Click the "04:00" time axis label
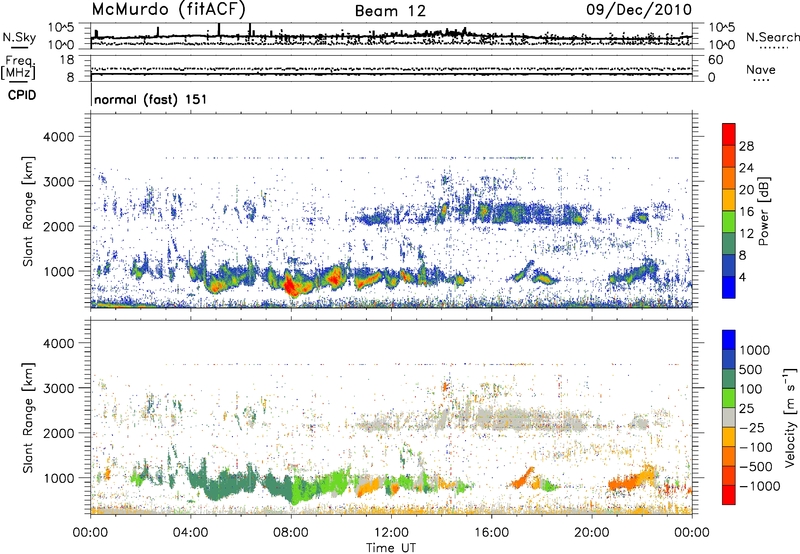This screenshot has height=554, width=800. [x=190, y=533]
